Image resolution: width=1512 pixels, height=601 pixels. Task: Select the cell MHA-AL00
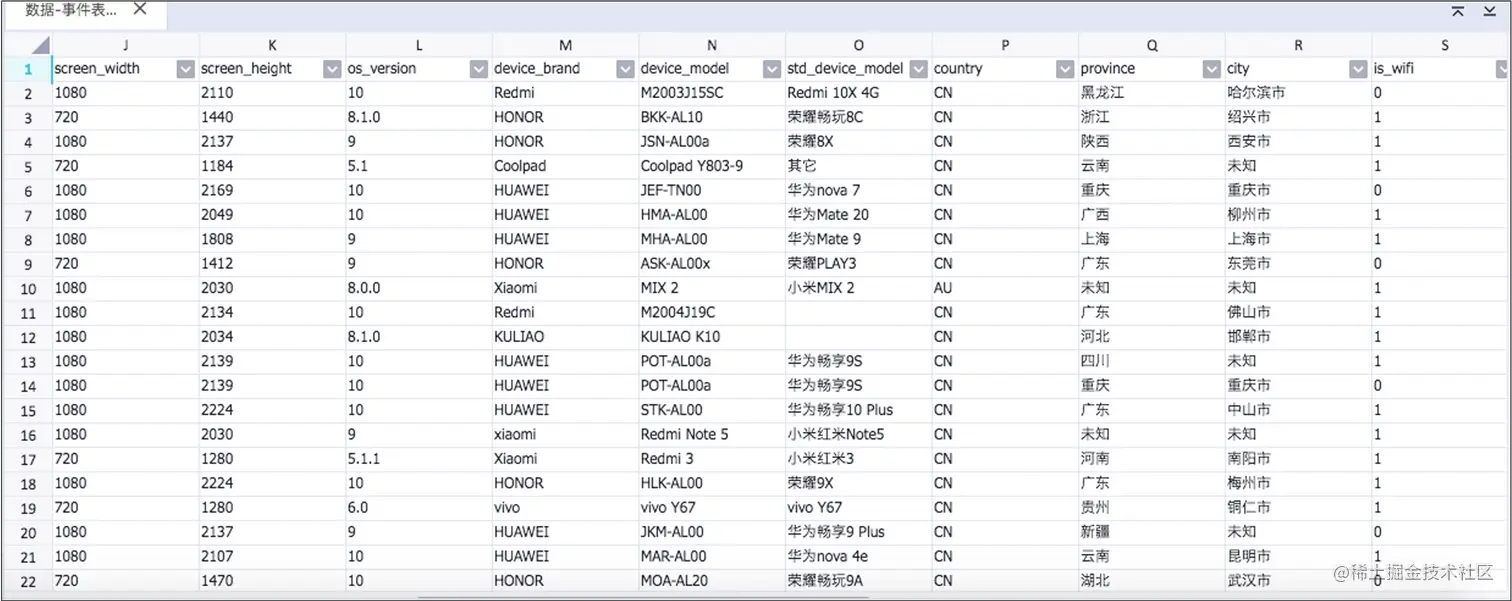point(712,239)
